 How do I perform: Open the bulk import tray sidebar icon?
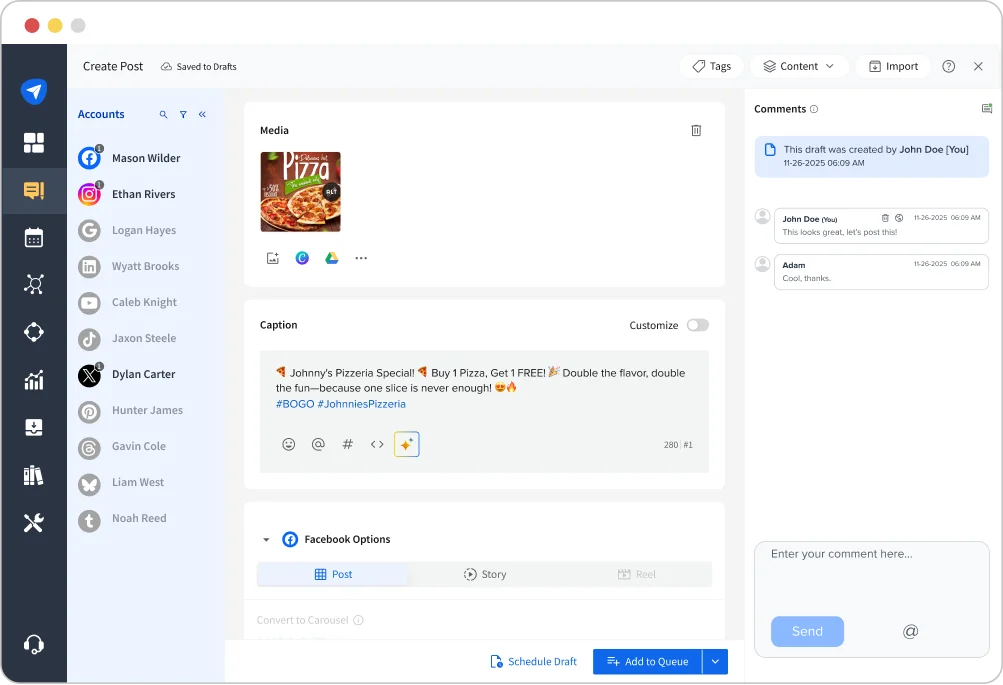pos(34,427)
